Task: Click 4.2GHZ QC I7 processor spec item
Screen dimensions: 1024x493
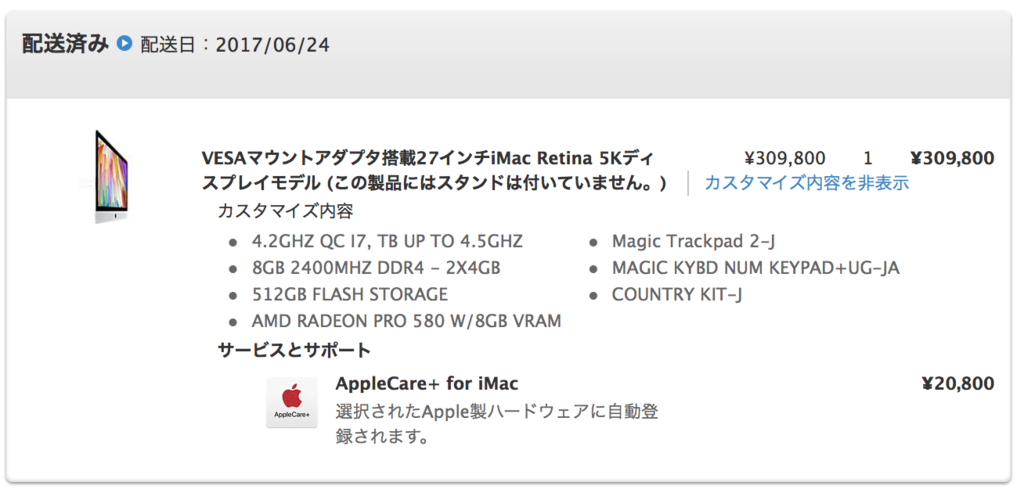Action: tap(387, 242)
